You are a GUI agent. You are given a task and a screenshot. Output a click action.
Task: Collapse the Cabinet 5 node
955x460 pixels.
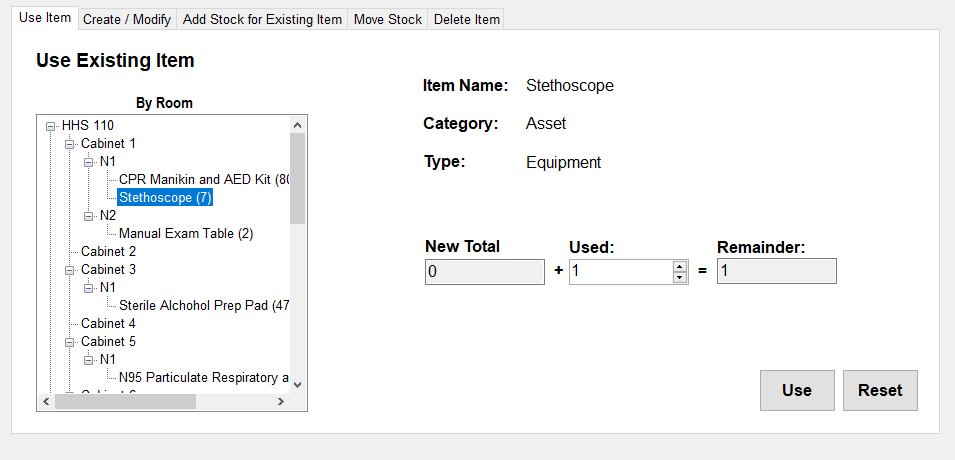pos(69,342)
